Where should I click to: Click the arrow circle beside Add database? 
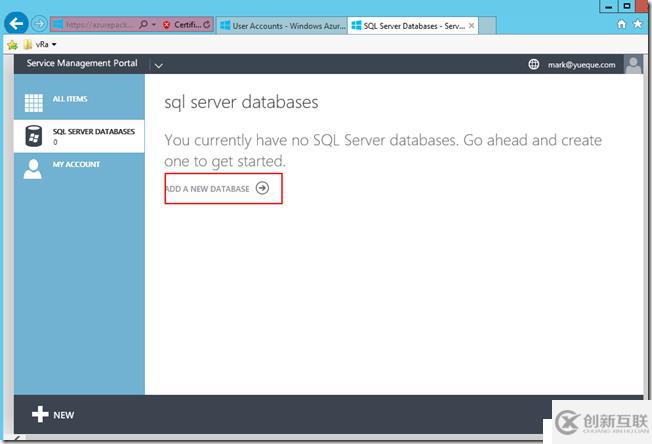[262, 188]
